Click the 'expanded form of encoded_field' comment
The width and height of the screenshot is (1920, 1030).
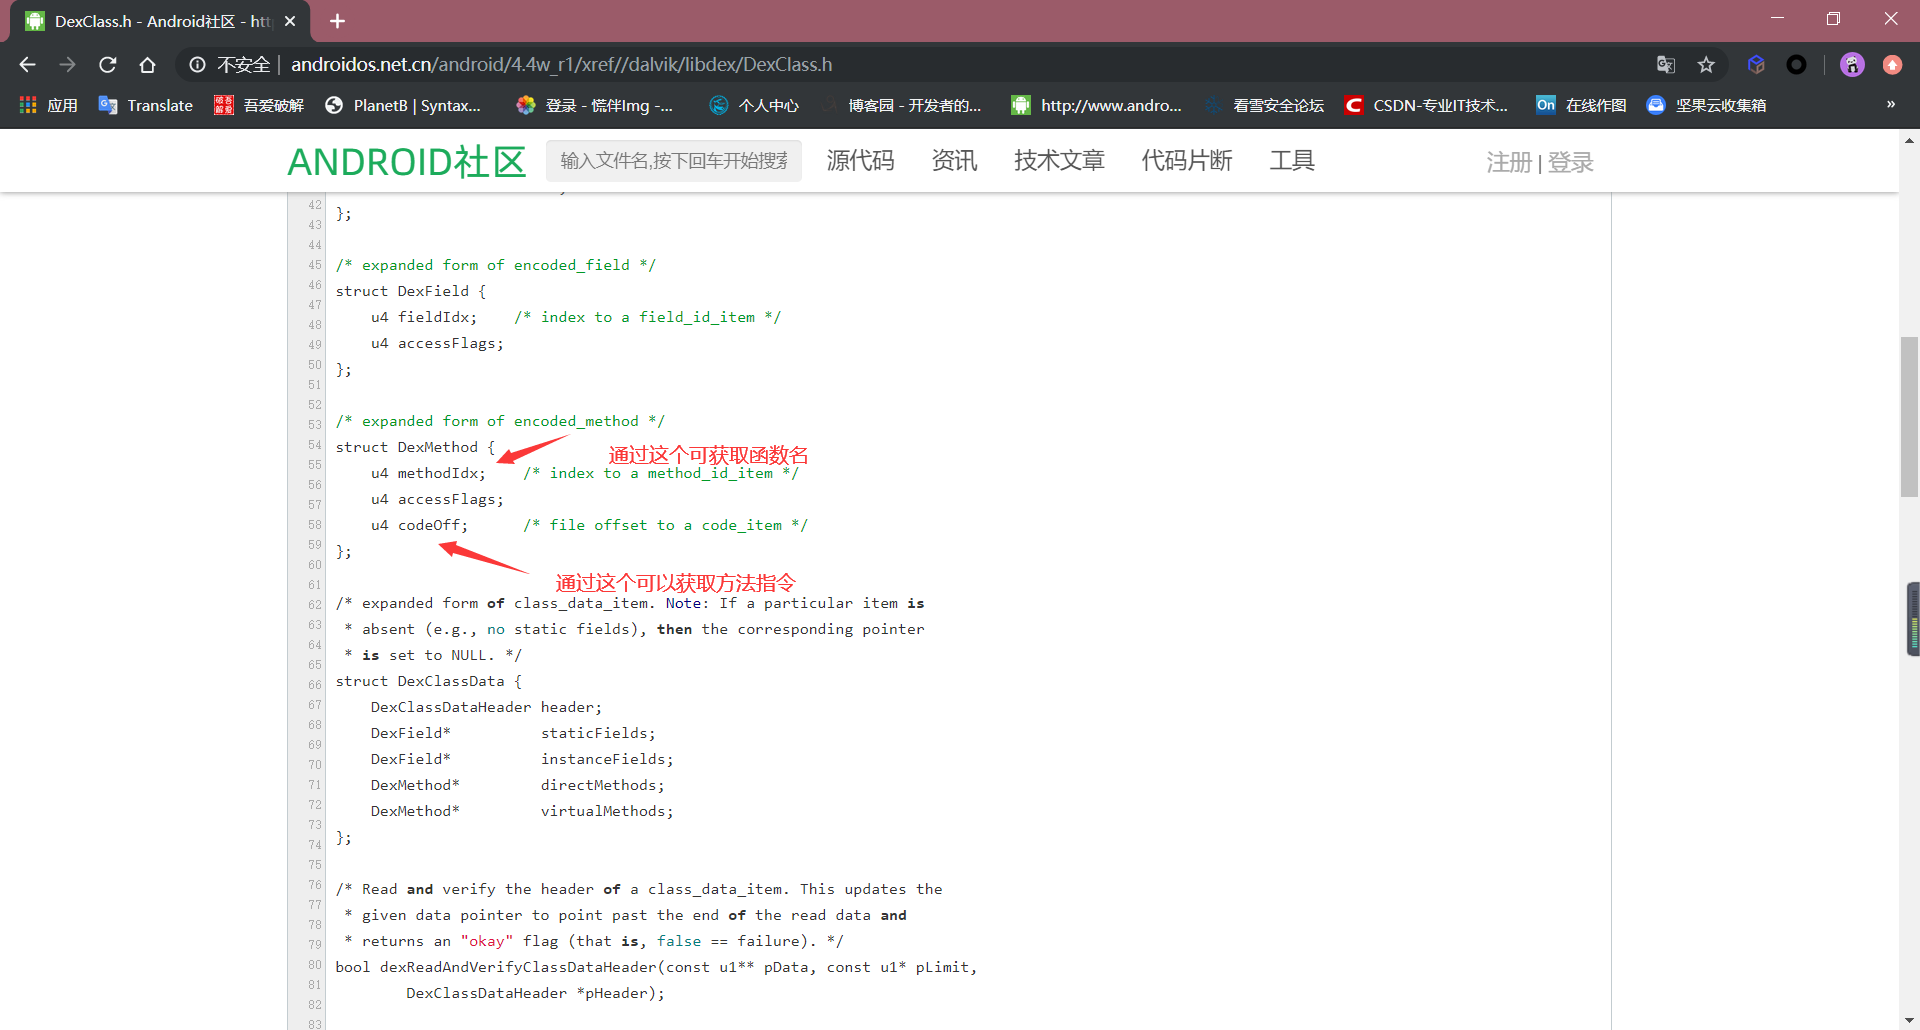(x=495, y=265)
